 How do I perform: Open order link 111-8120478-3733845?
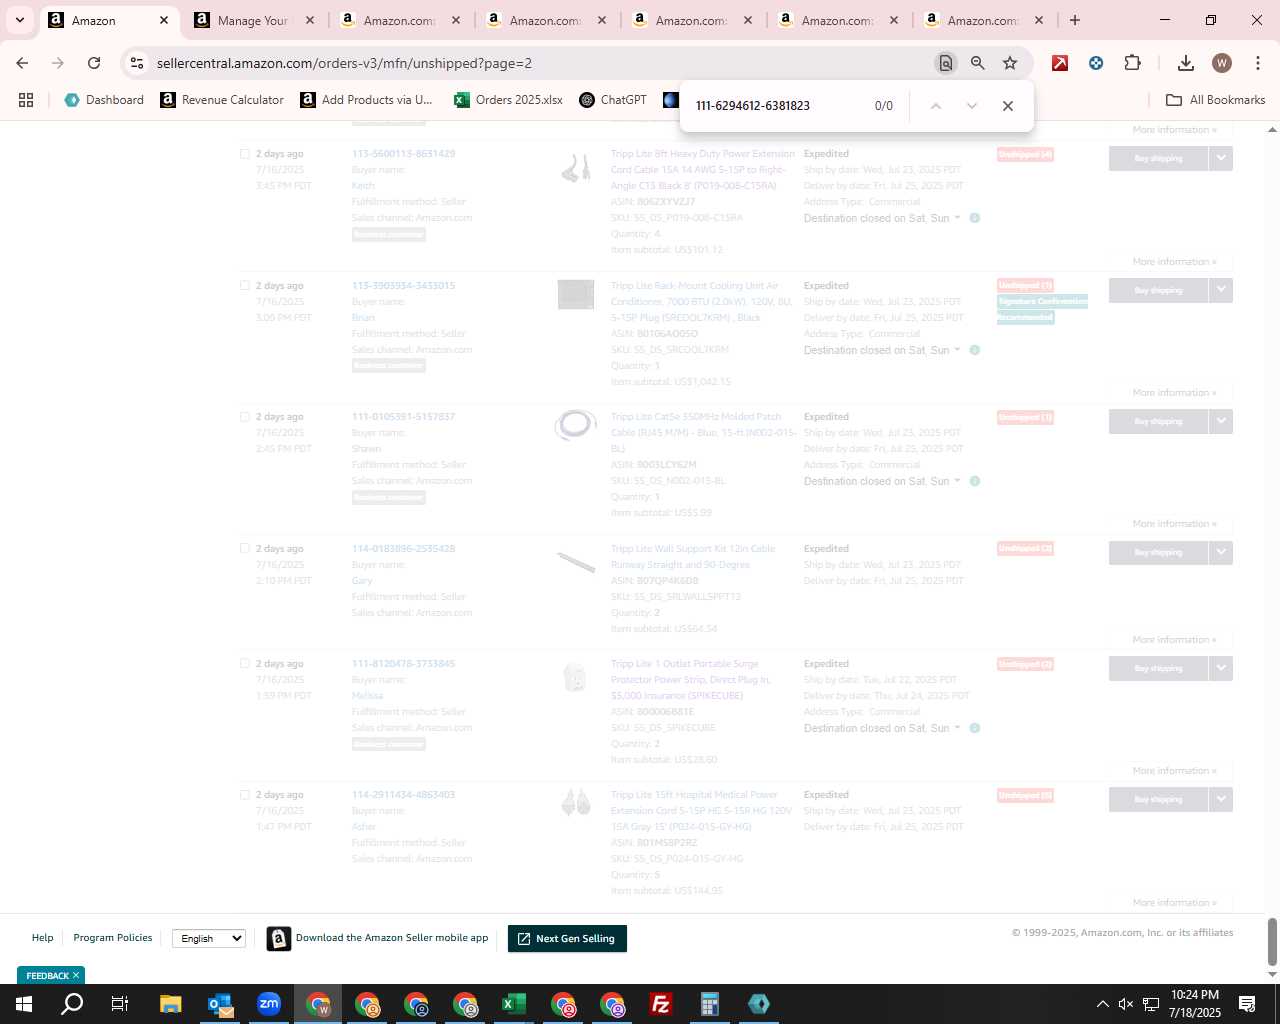coord(403,664)
